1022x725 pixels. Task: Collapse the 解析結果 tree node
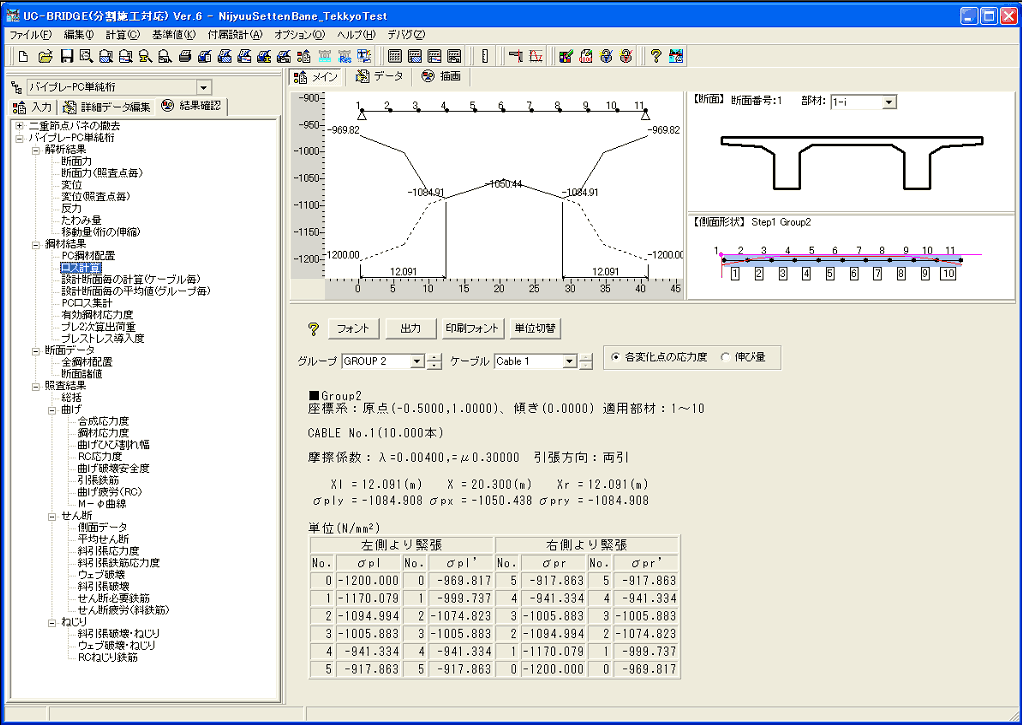click(x=36, y=149)
